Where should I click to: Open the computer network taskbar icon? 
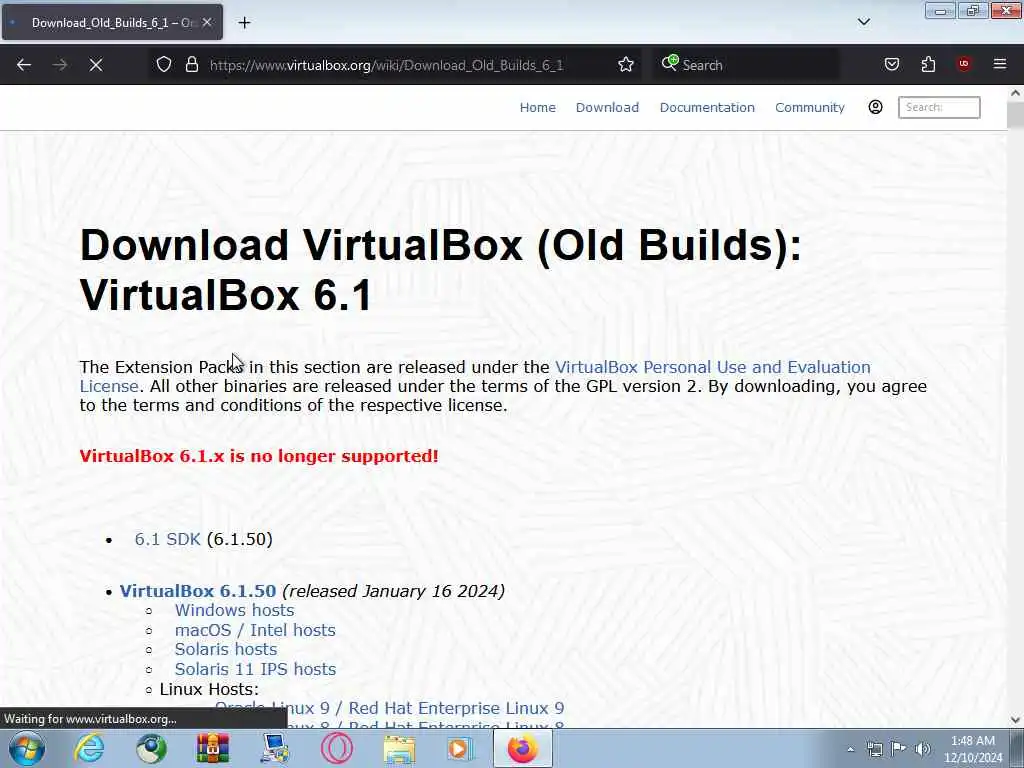click(x=274, y=748)
